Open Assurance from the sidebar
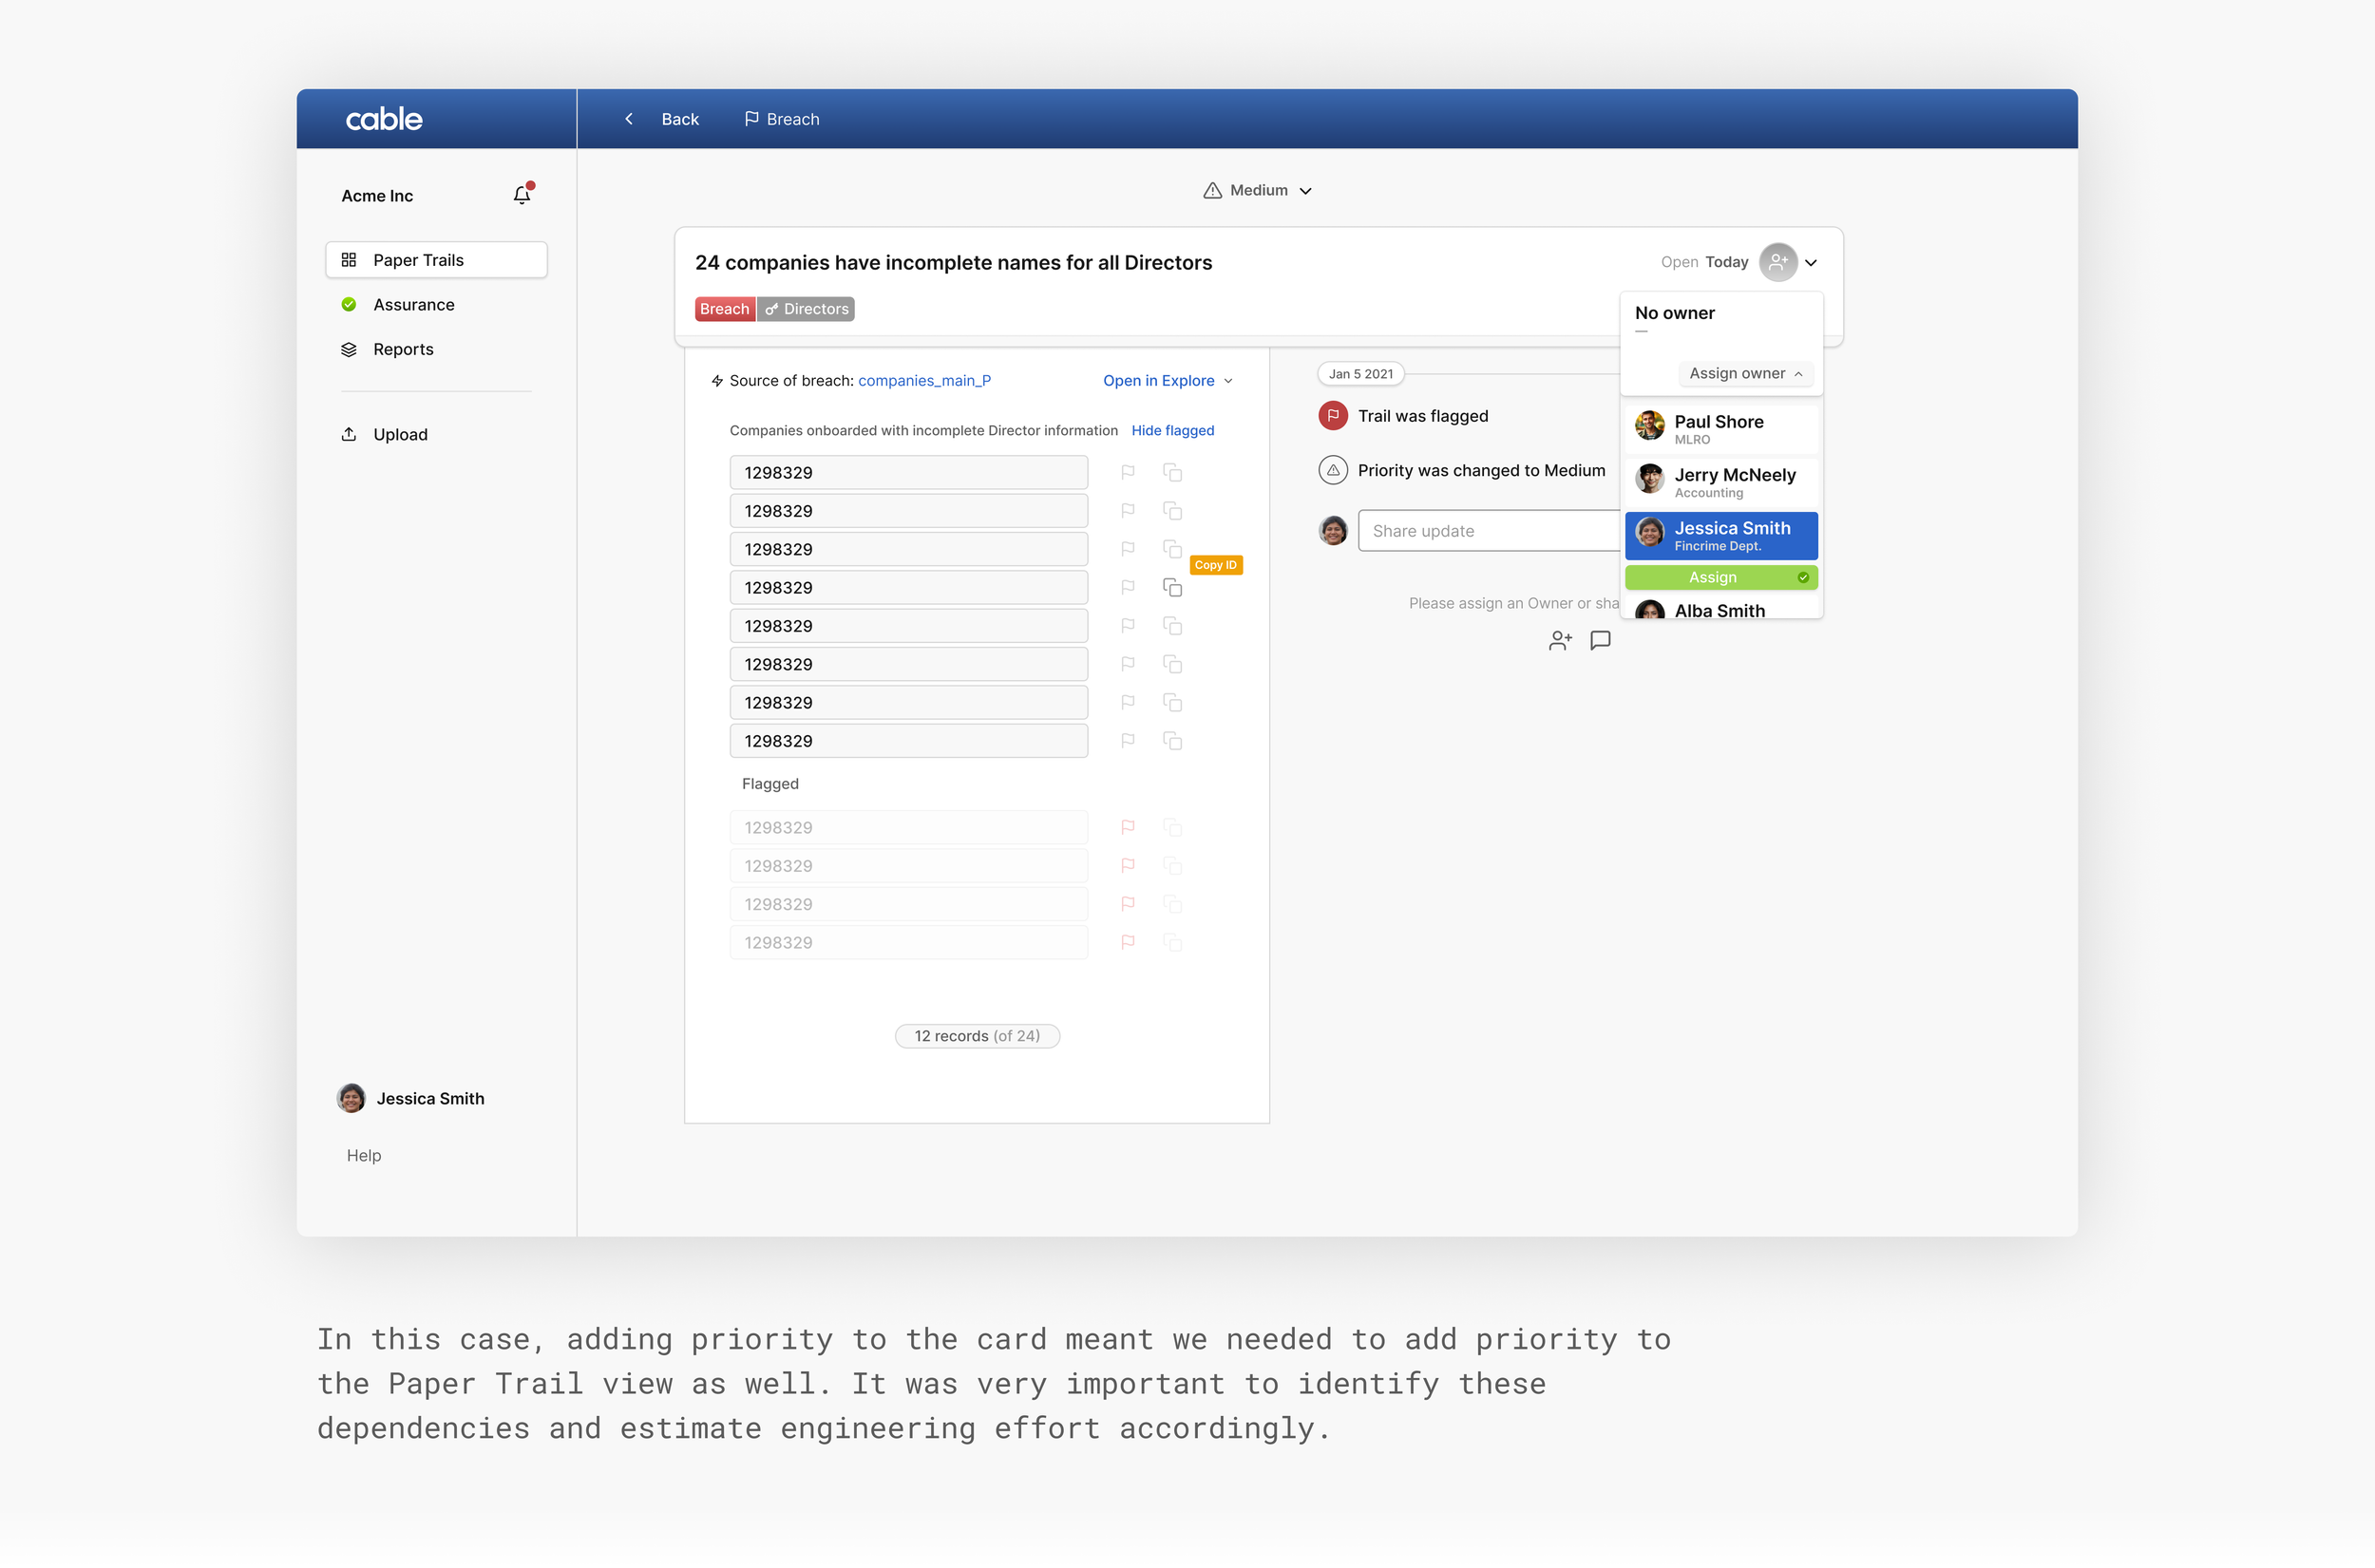Image resolution: width=2375 pixels, height=1568 pixels. point(413,304)
